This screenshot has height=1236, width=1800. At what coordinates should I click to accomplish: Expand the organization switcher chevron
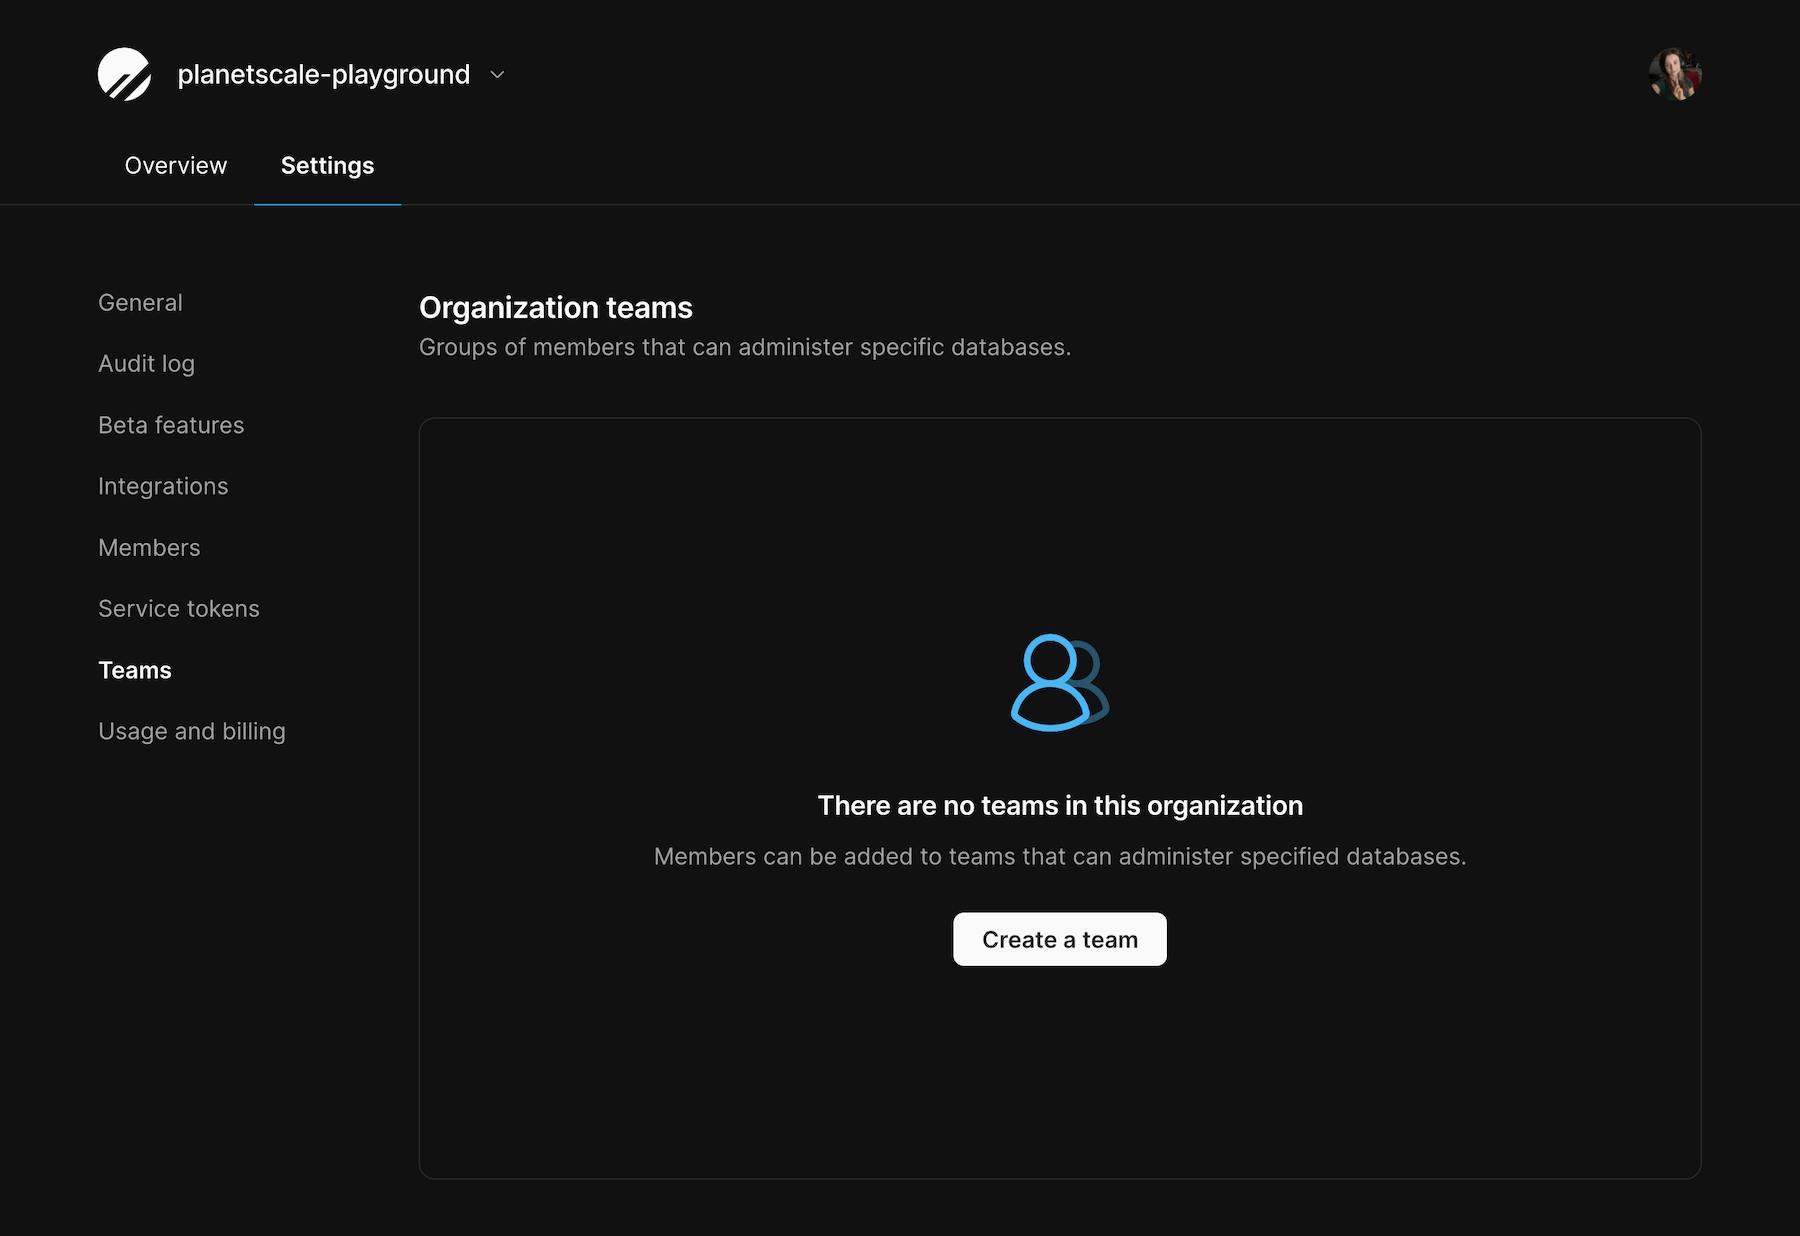click(x=497, y=75)
